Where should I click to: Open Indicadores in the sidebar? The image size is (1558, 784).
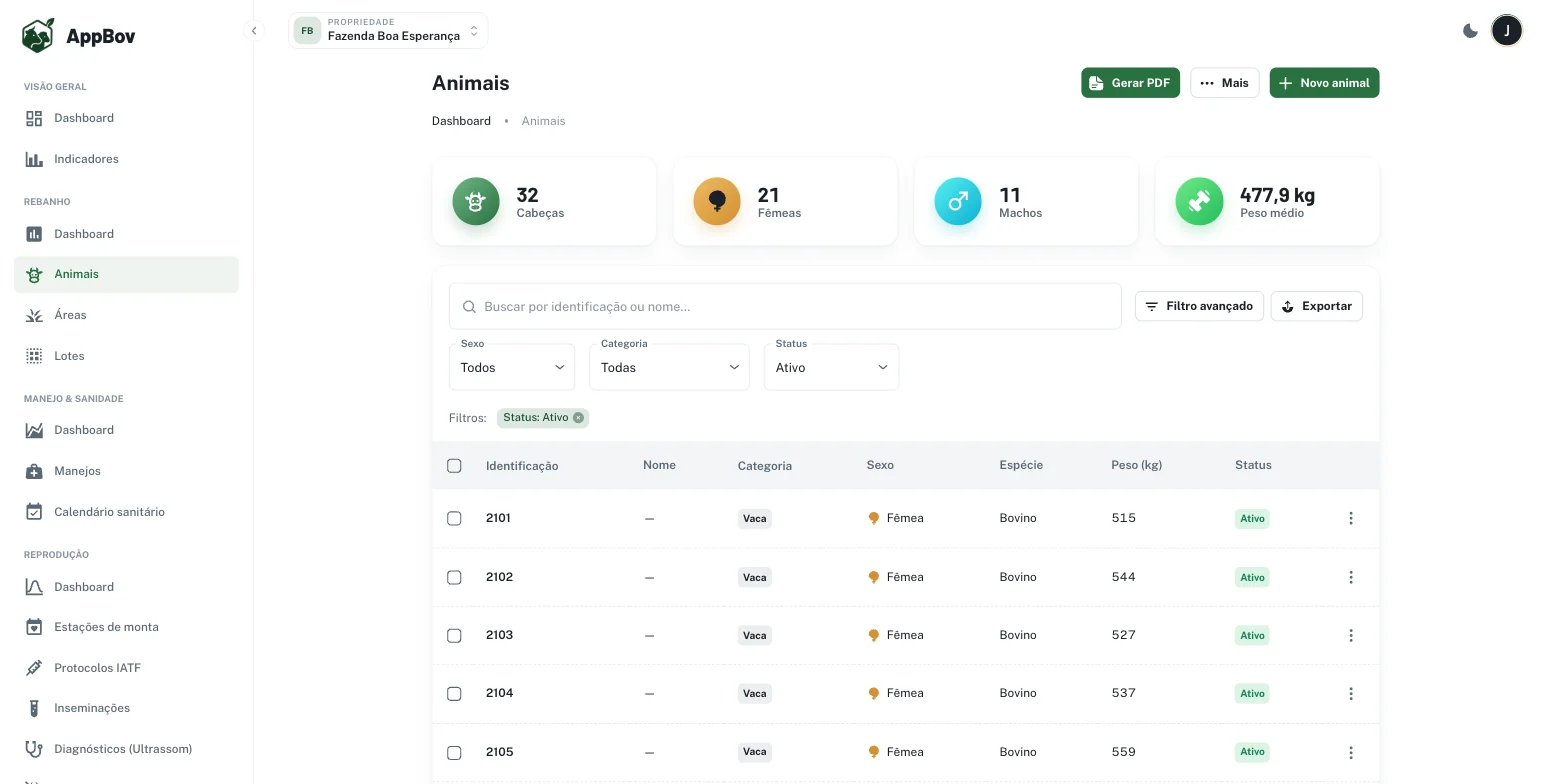(126, 159)
